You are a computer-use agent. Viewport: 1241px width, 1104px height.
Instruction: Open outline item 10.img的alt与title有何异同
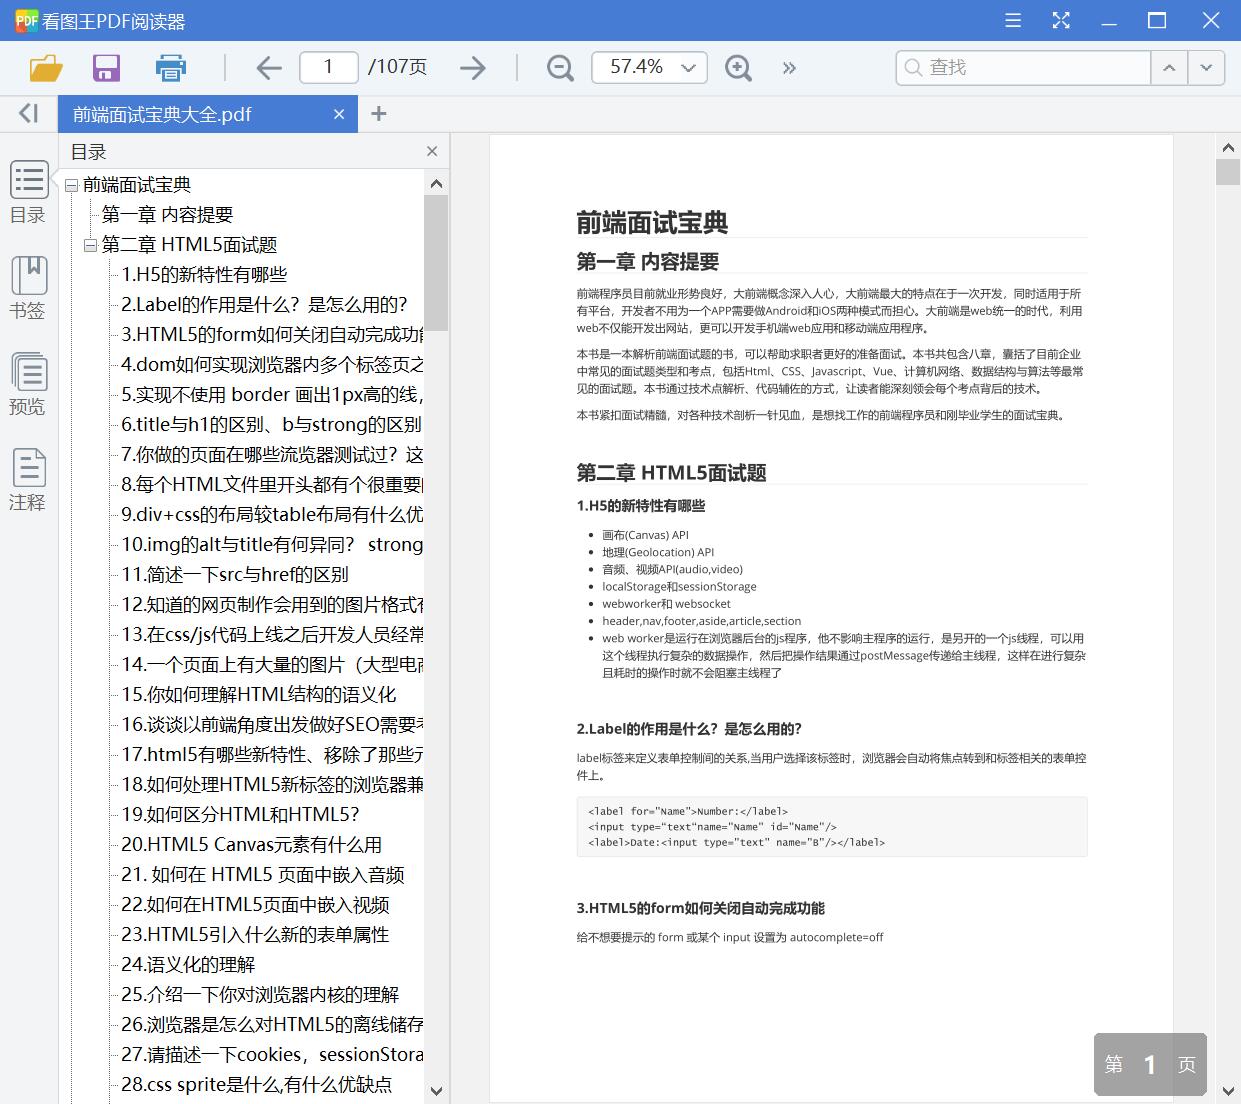click(x=272, y=545)
